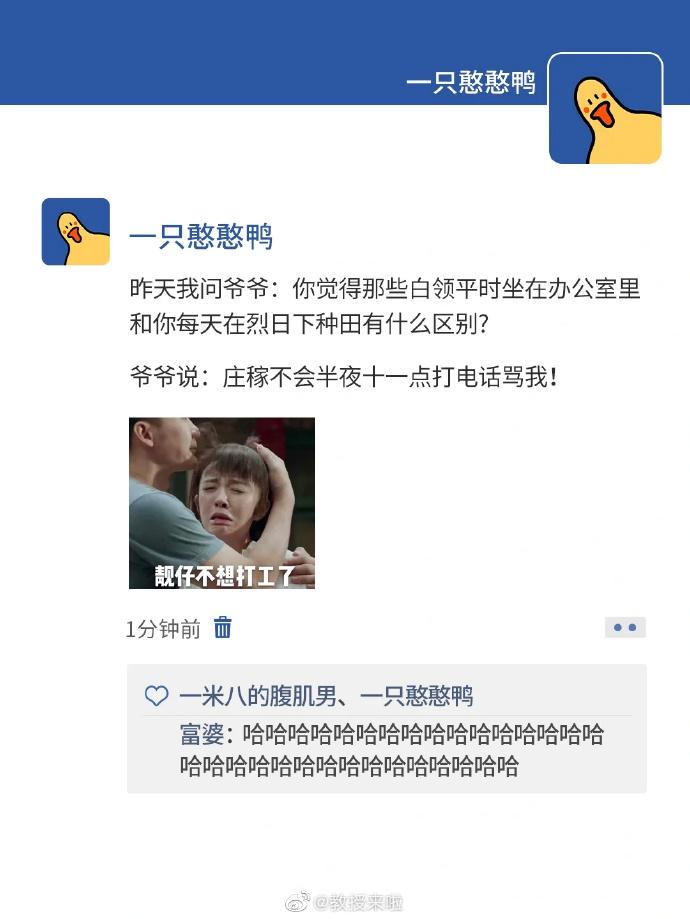The image size is (690, 919).
Task: Click the Weibo logo watermark
Action: point(298,901)
